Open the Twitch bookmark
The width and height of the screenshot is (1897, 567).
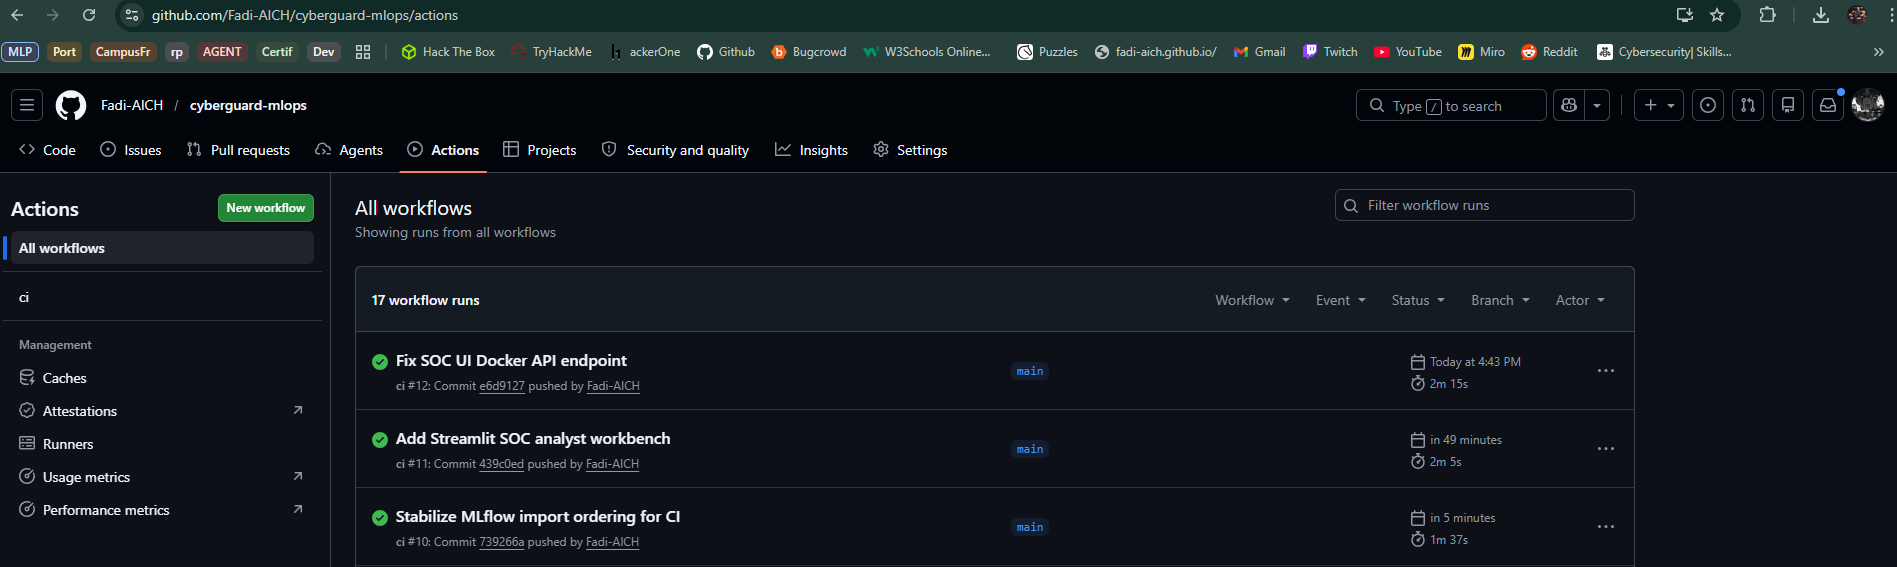pyautogui.click(x=1329, y=52)
